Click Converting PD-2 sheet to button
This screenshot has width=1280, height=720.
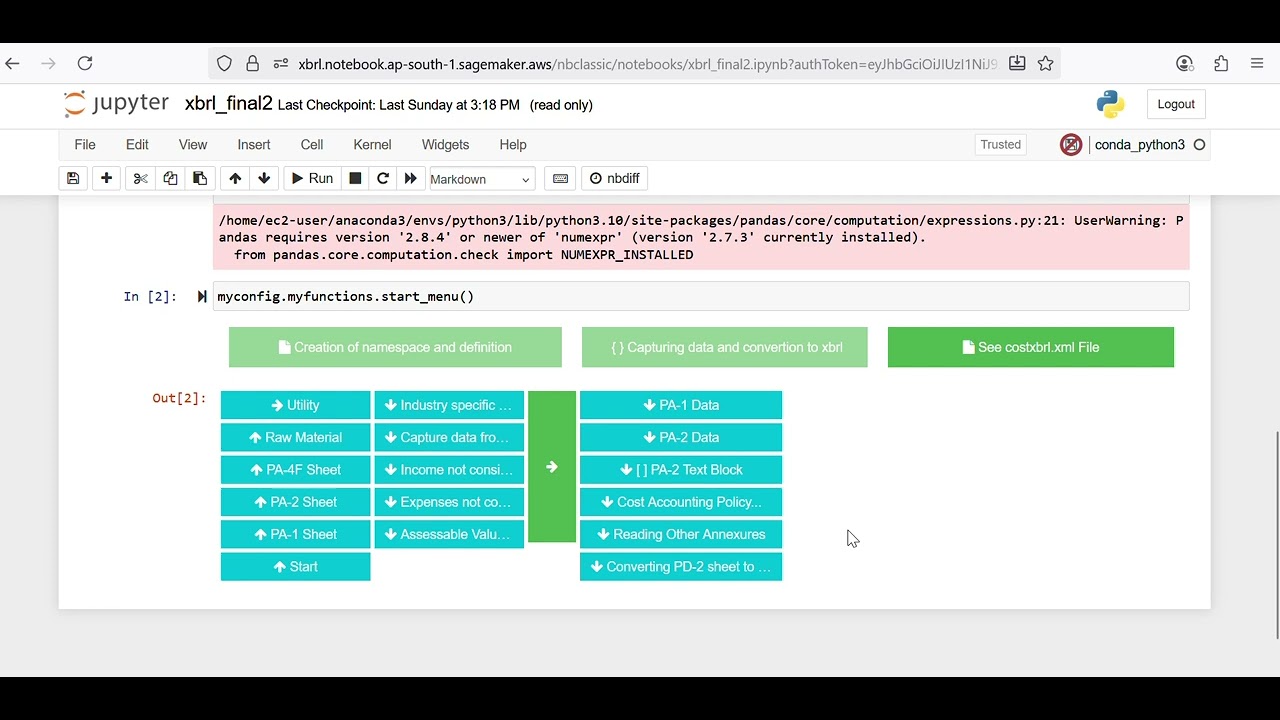(681, 567)
